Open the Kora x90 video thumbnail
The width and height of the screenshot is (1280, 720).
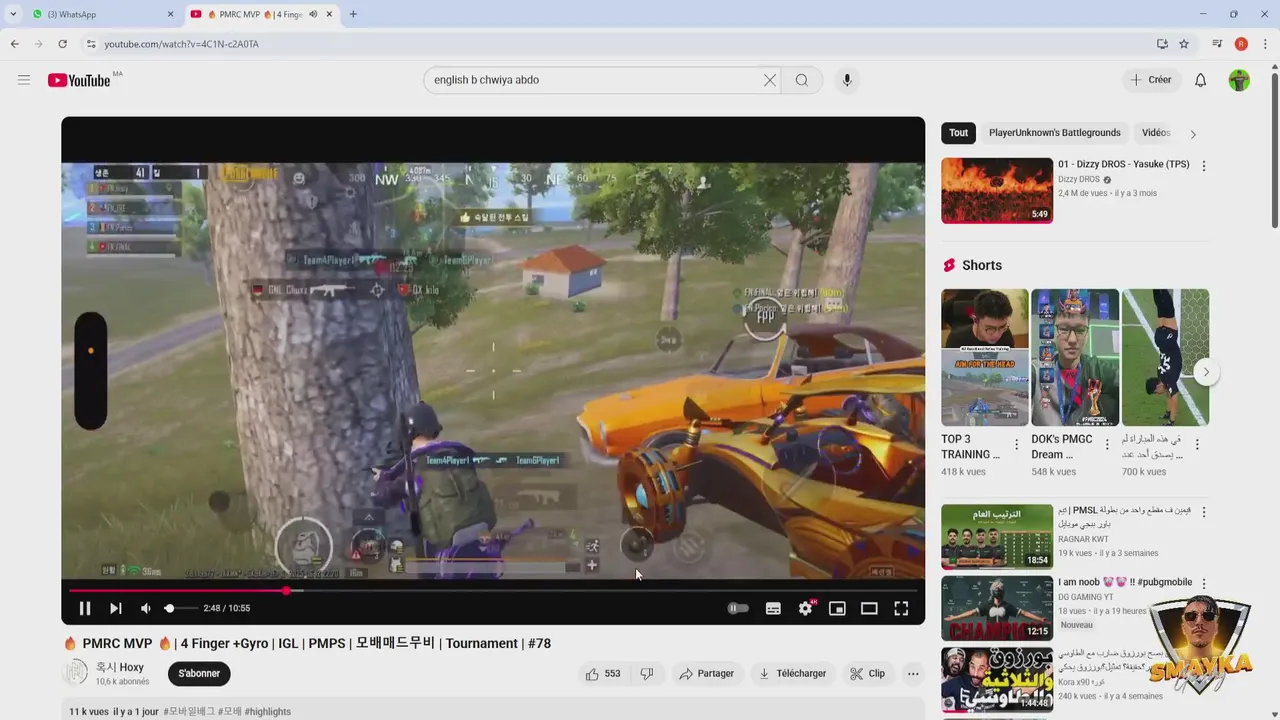click(x=997, y=680)
